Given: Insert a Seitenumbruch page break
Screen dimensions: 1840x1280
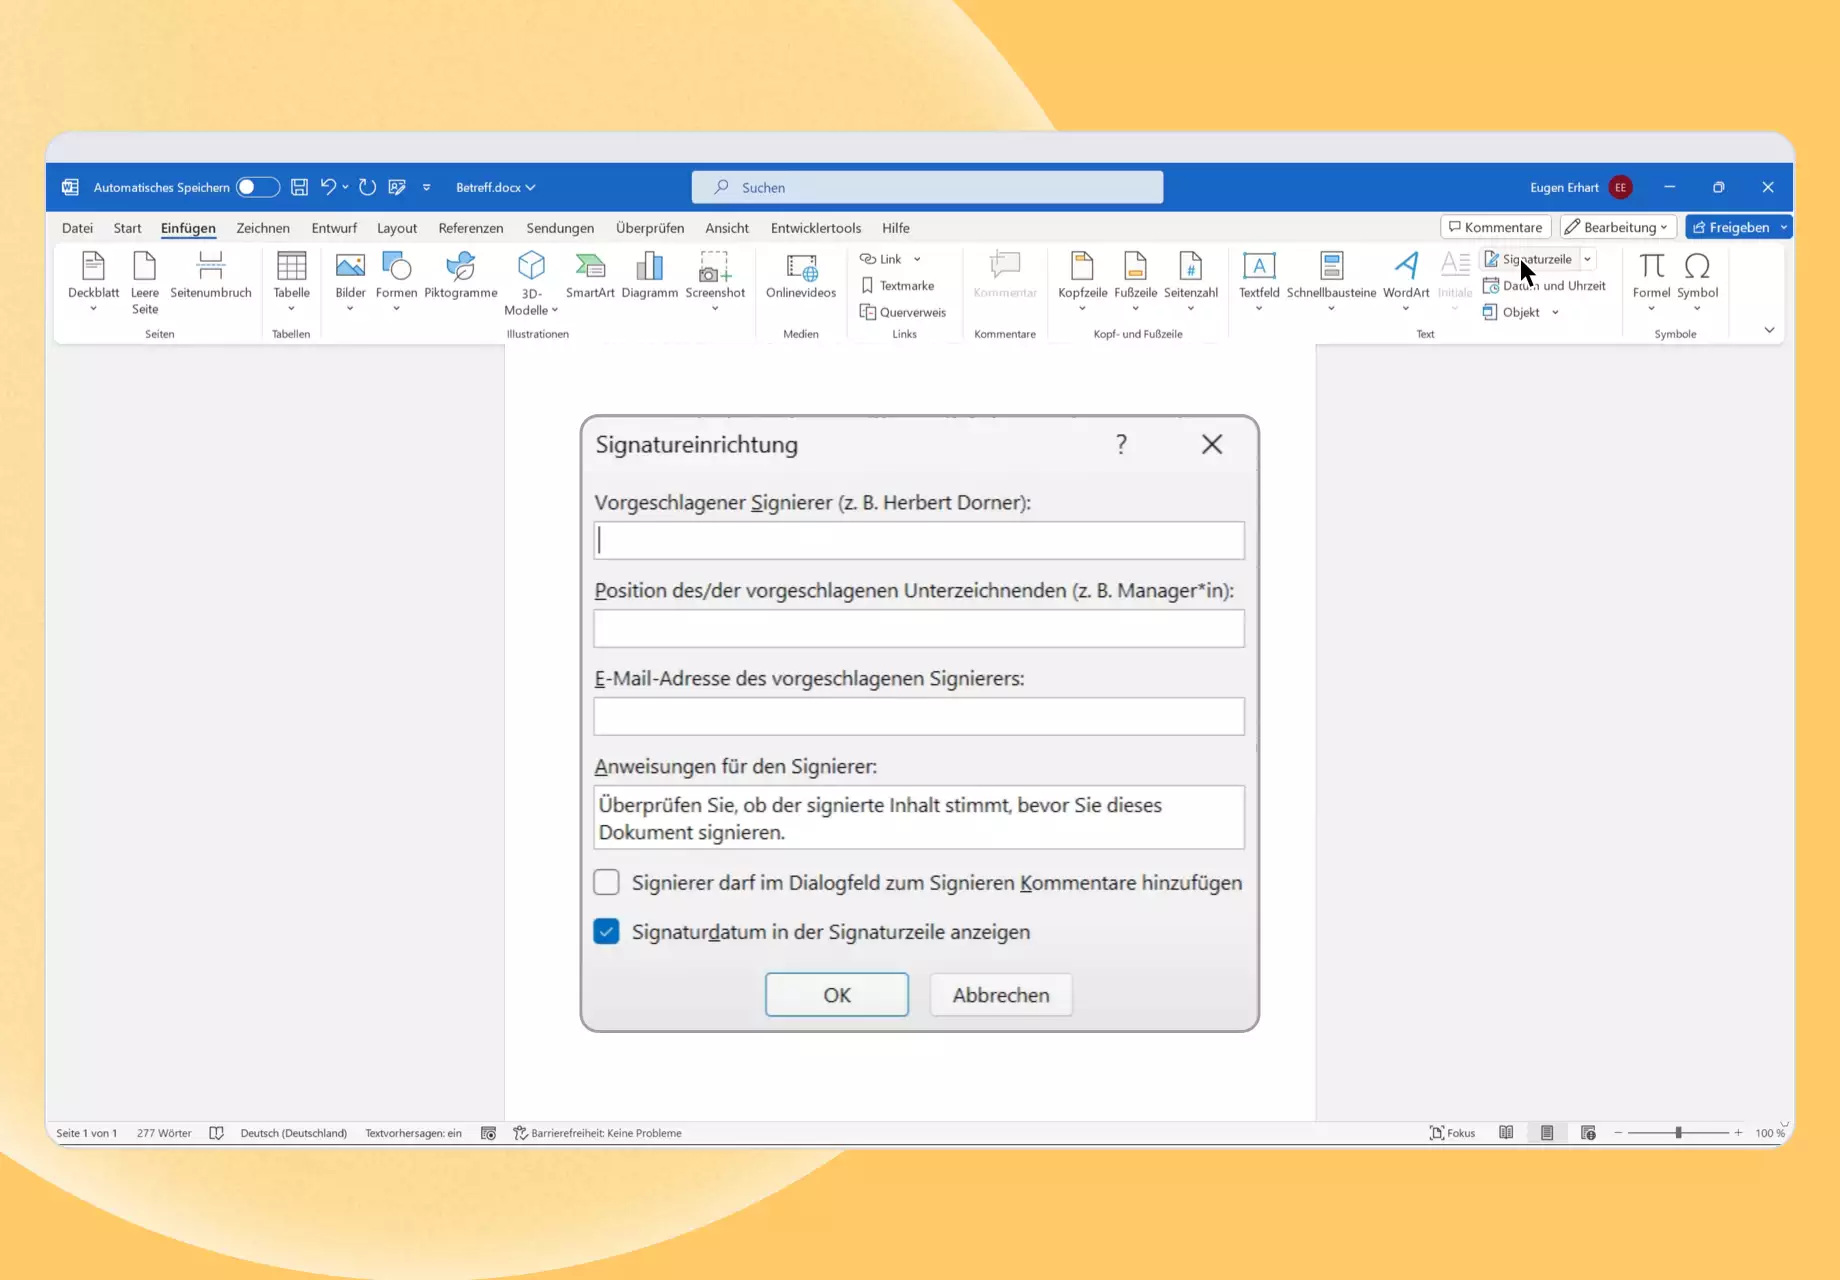Looking at the screenshot, I should [211, 275].
